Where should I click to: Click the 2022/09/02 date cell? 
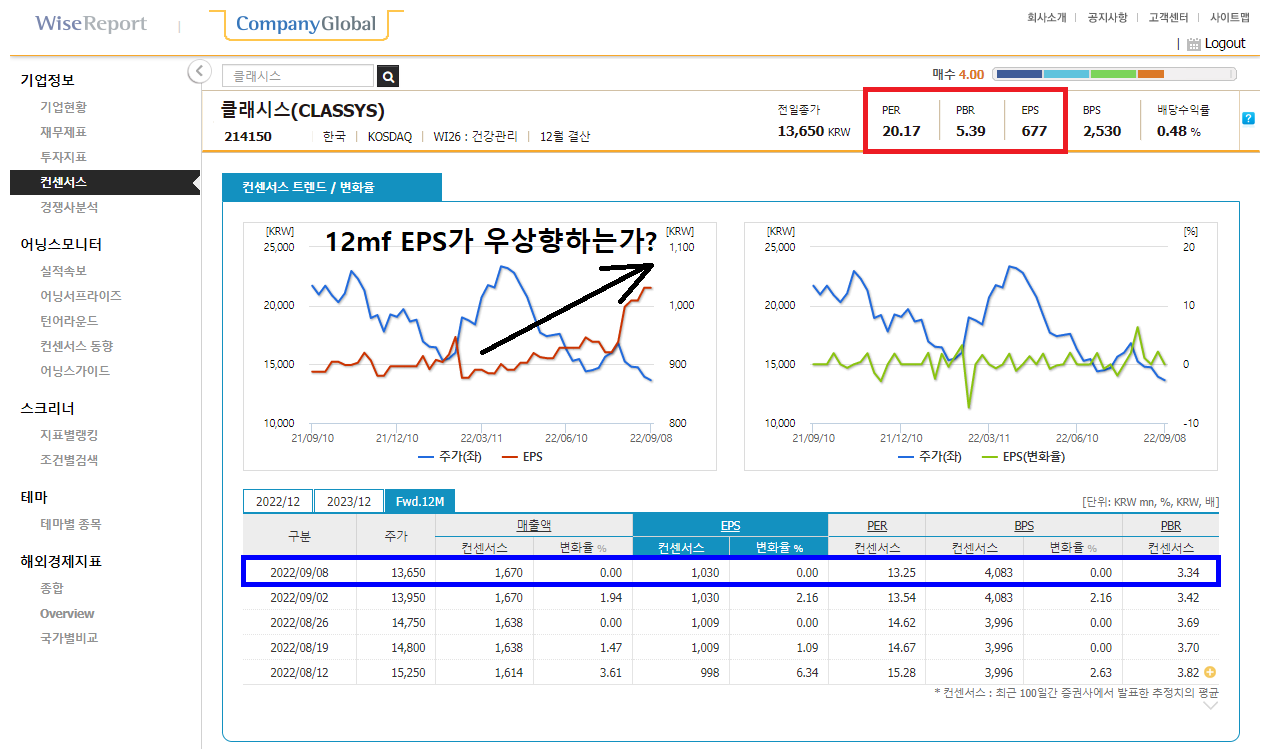299,598
